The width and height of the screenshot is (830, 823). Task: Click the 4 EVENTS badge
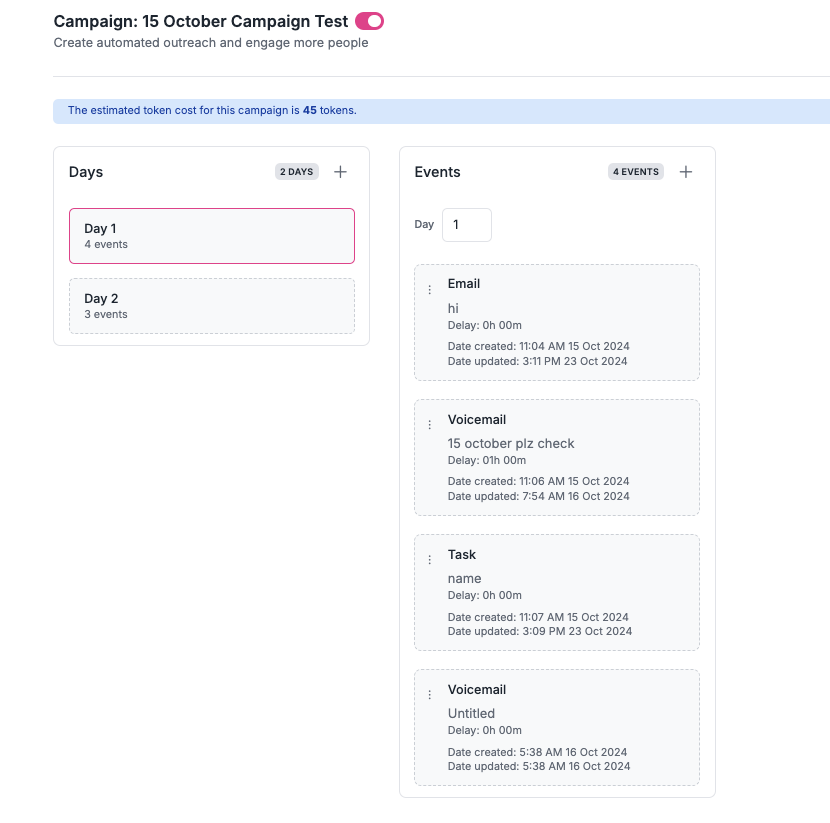point(636,171)
